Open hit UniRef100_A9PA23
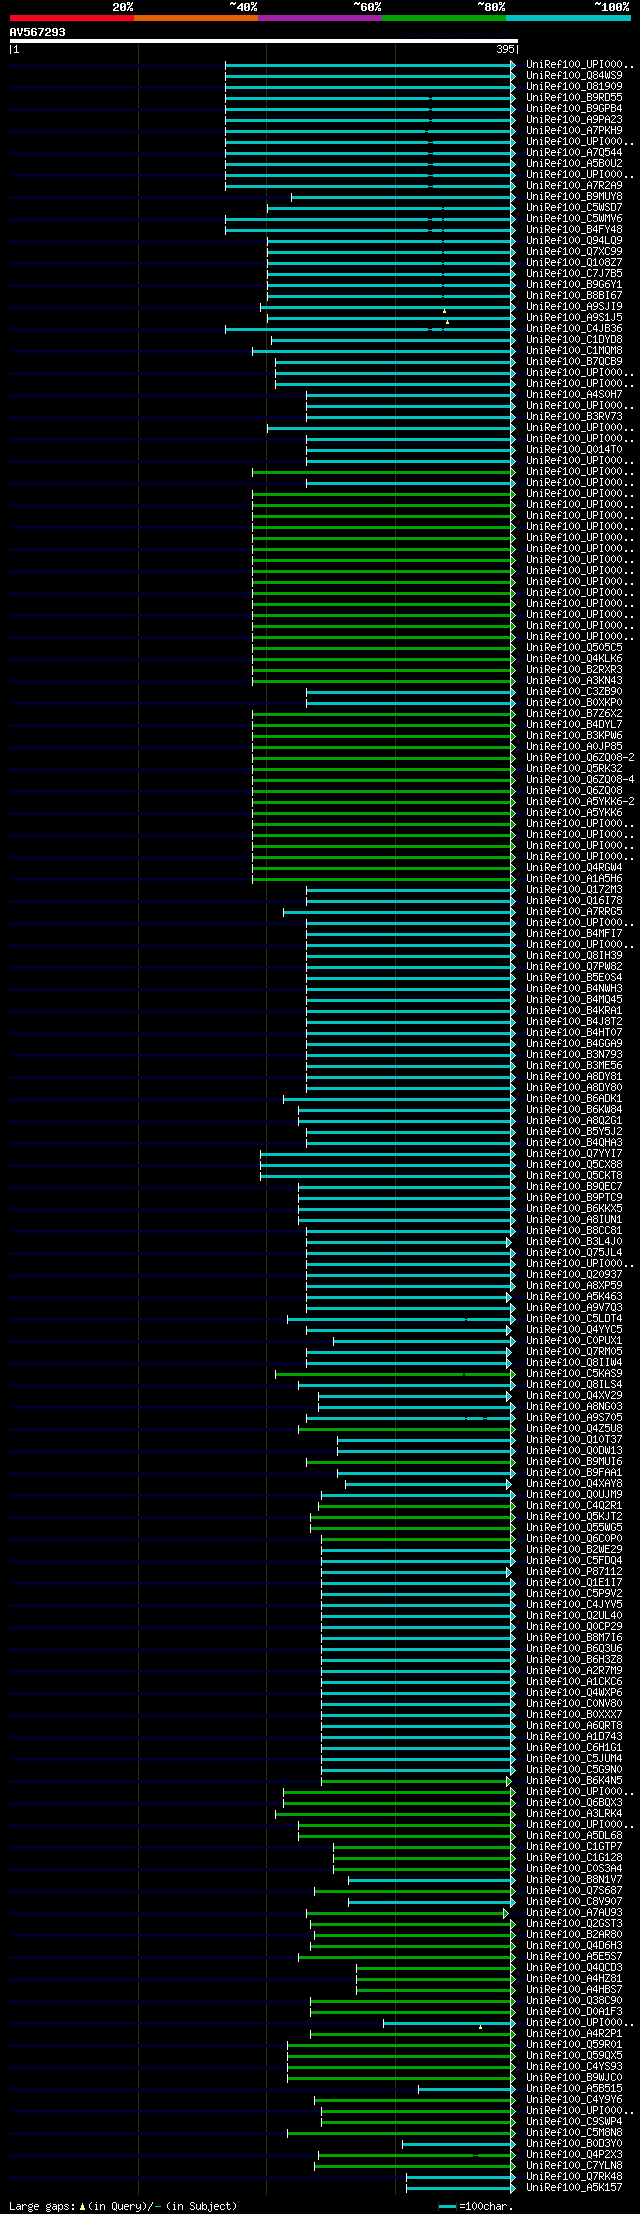Screen dimensions: 640x2214 point(574,119)
